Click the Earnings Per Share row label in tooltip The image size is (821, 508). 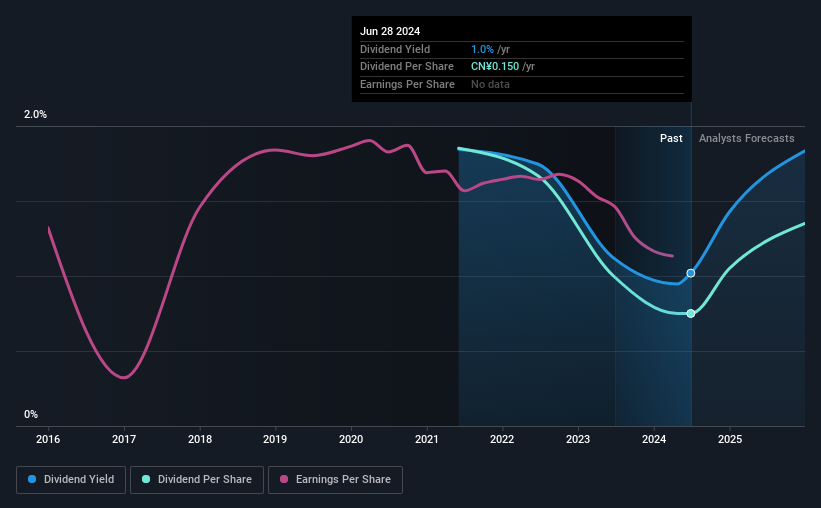[x=407, y=84]
